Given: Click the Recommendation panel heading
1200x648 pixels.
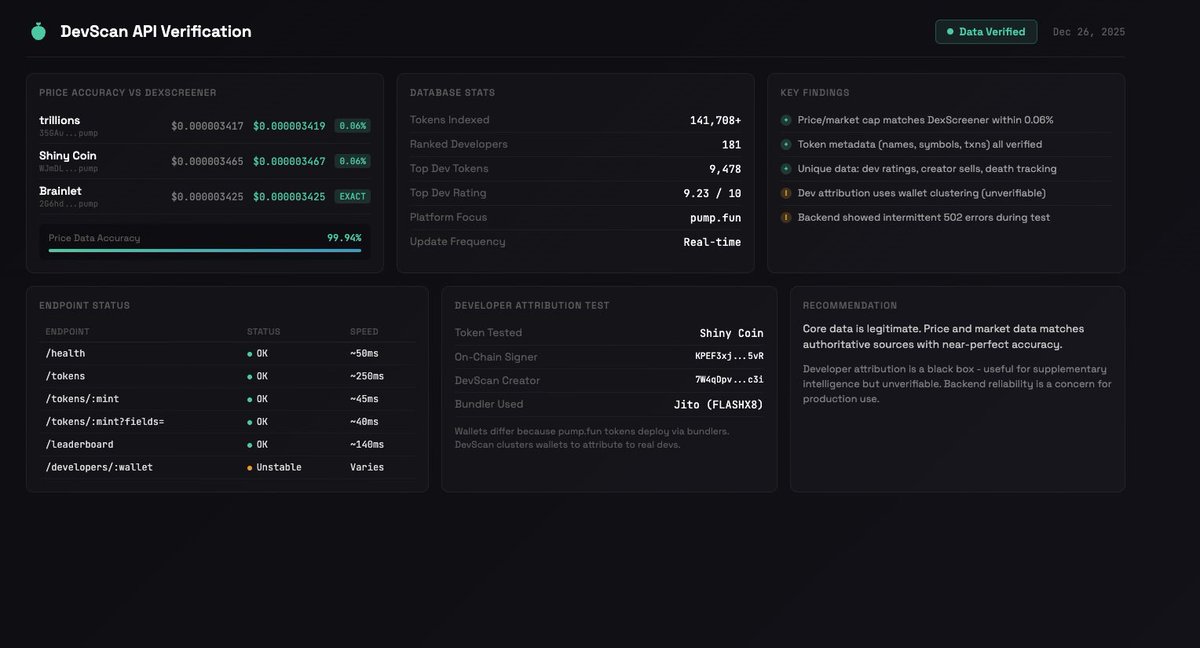Looking at the screenshot, I should [x=850, y=306].
